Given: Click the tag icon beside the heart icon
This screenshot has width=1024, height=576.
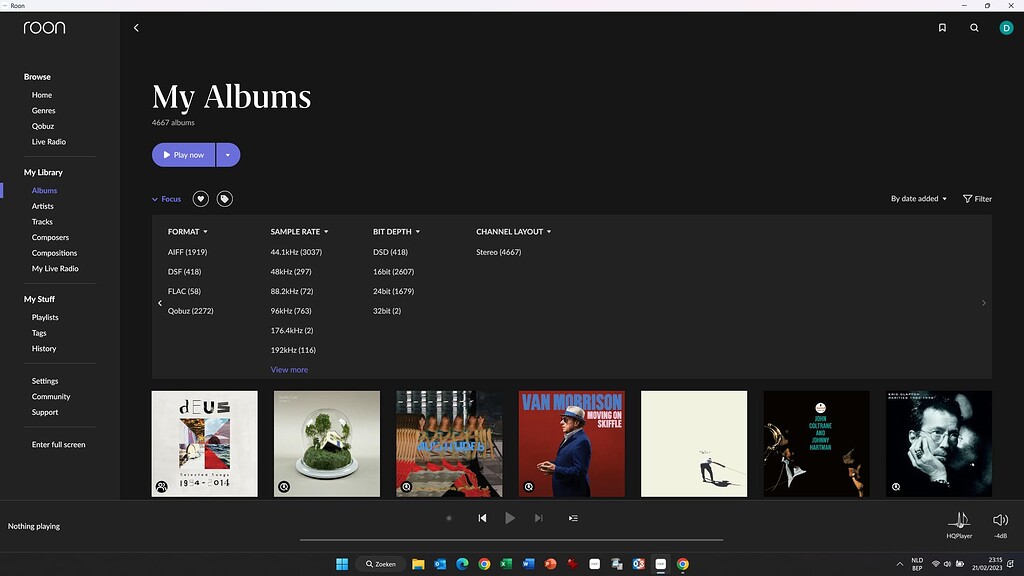Looking at the screenshot, I should (x=224, y=198).
